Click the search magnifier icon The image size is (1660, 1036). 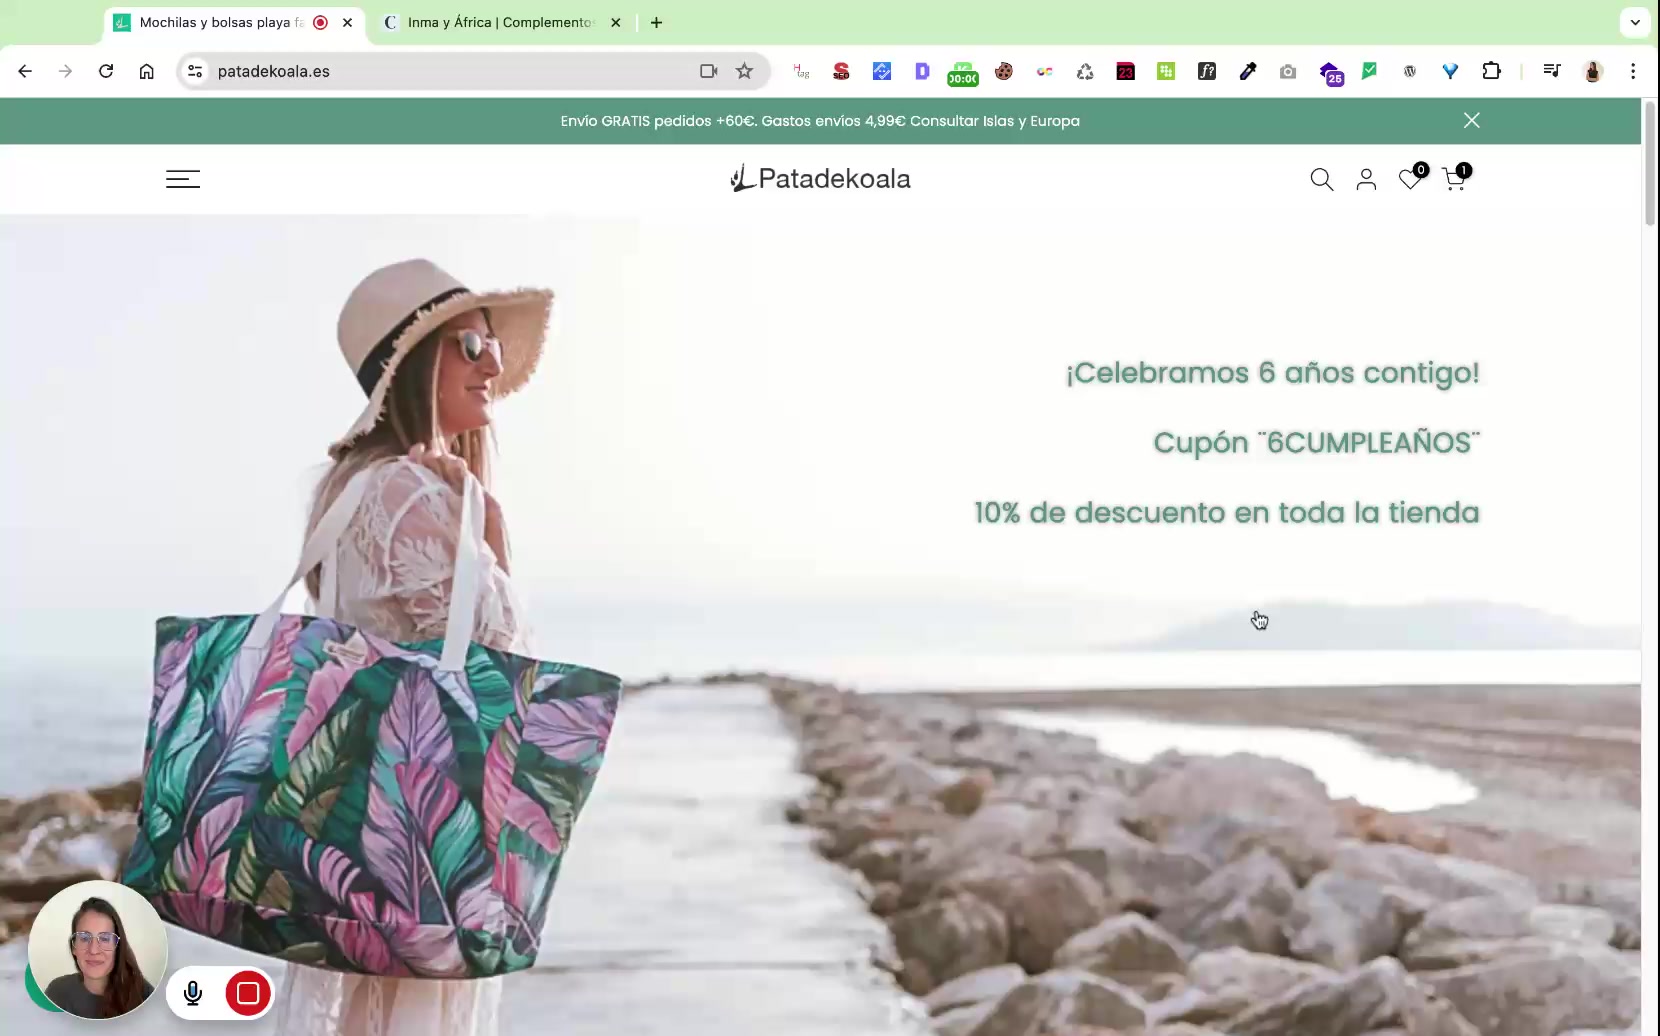[x=1321, y=179]
